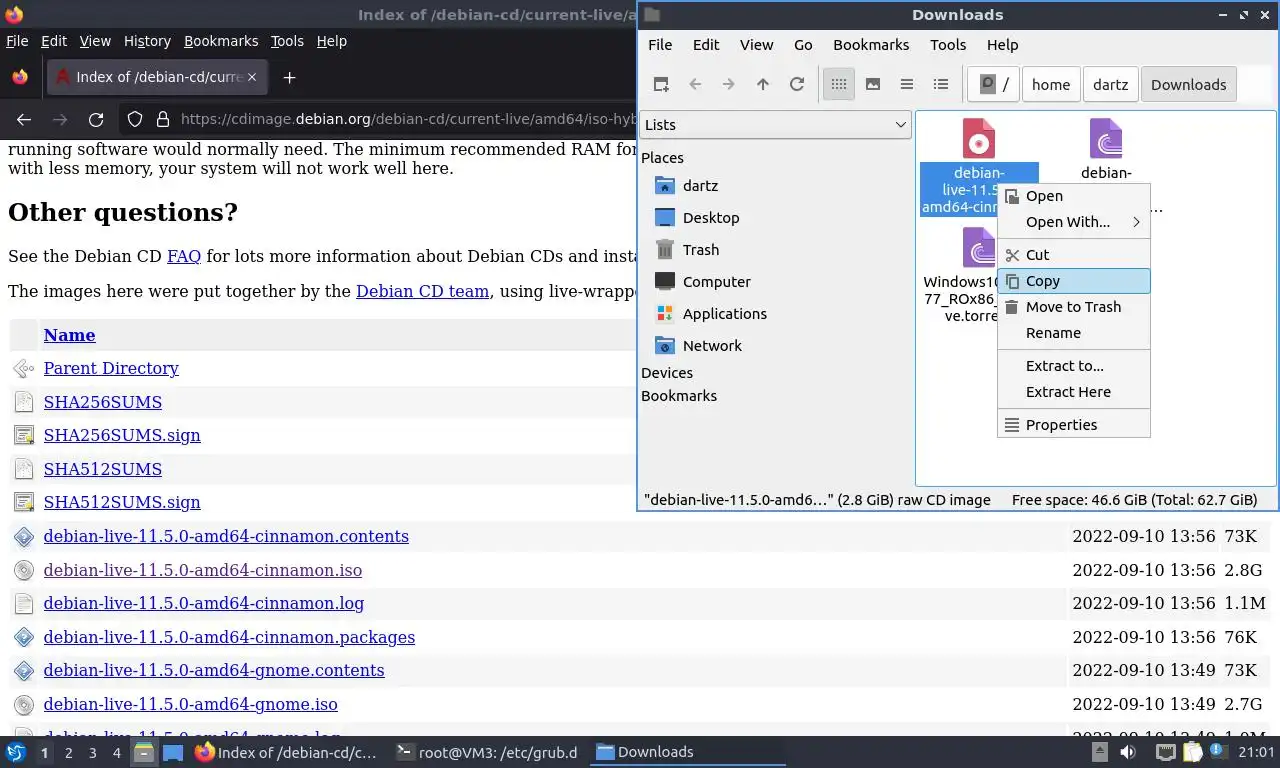Open SHA256SUMS link
Viewport: 1280px width, 768px height.
coord(103,402)
